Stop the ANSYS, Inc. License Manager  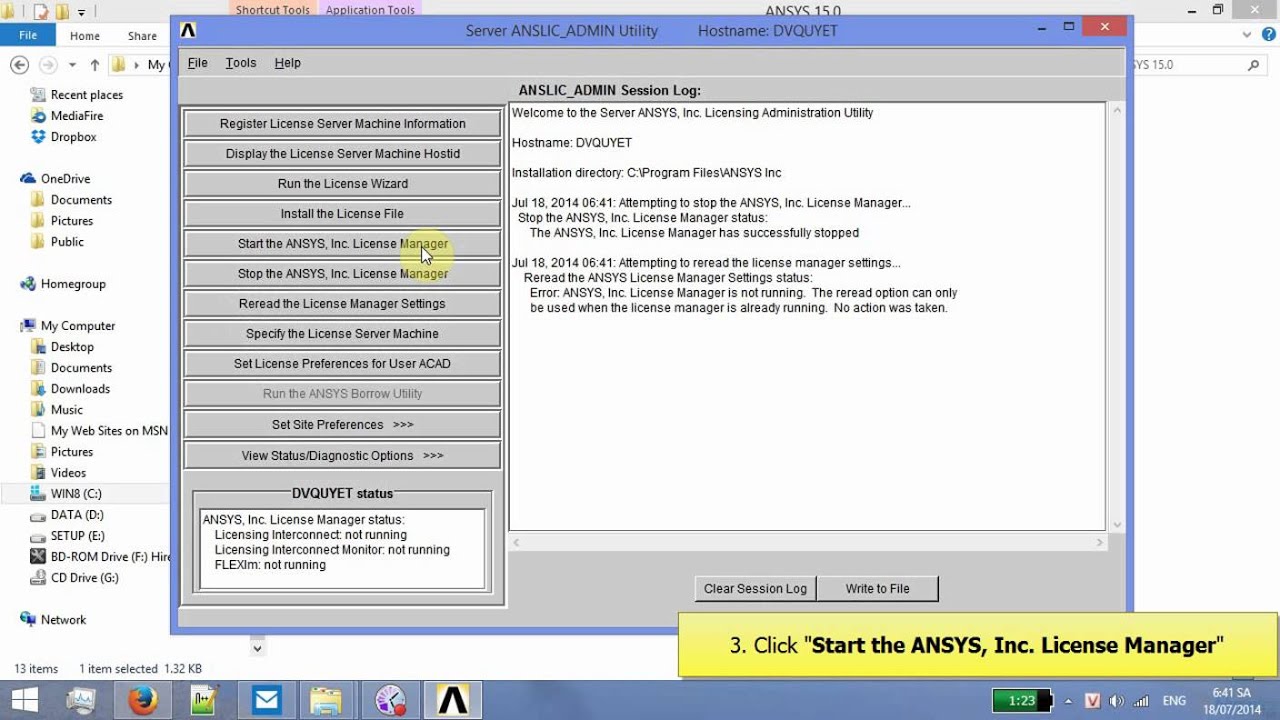click(x=342, y=274)
